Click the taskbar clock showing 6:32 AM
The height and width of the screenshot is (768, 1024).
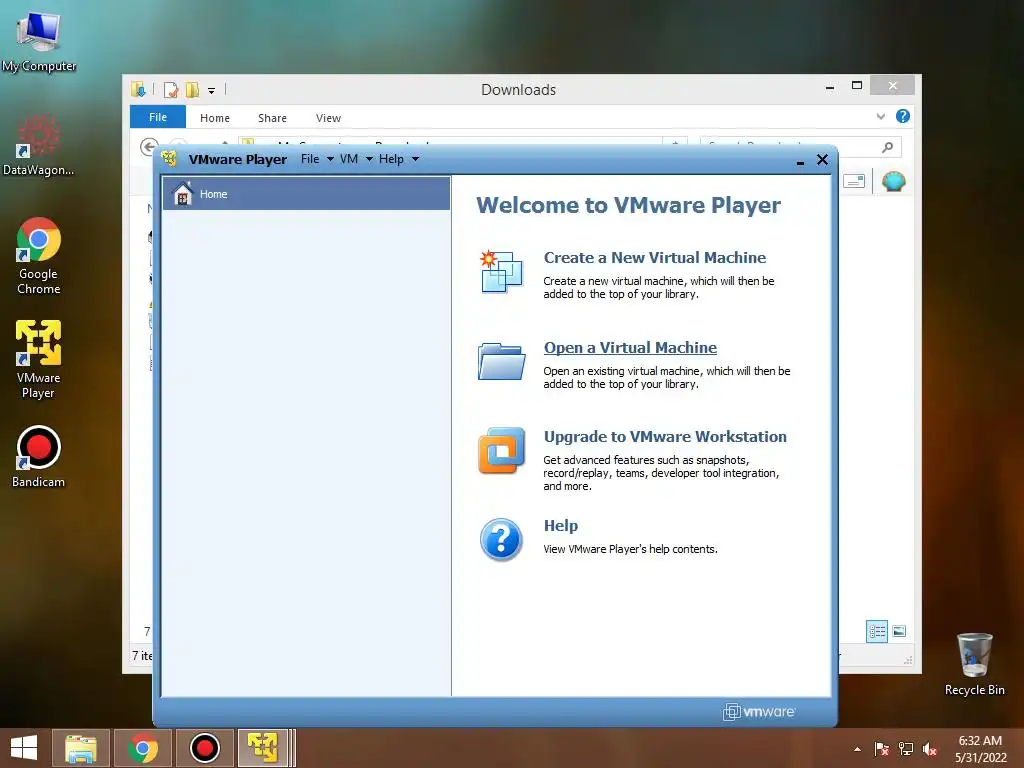click(980, 749)
